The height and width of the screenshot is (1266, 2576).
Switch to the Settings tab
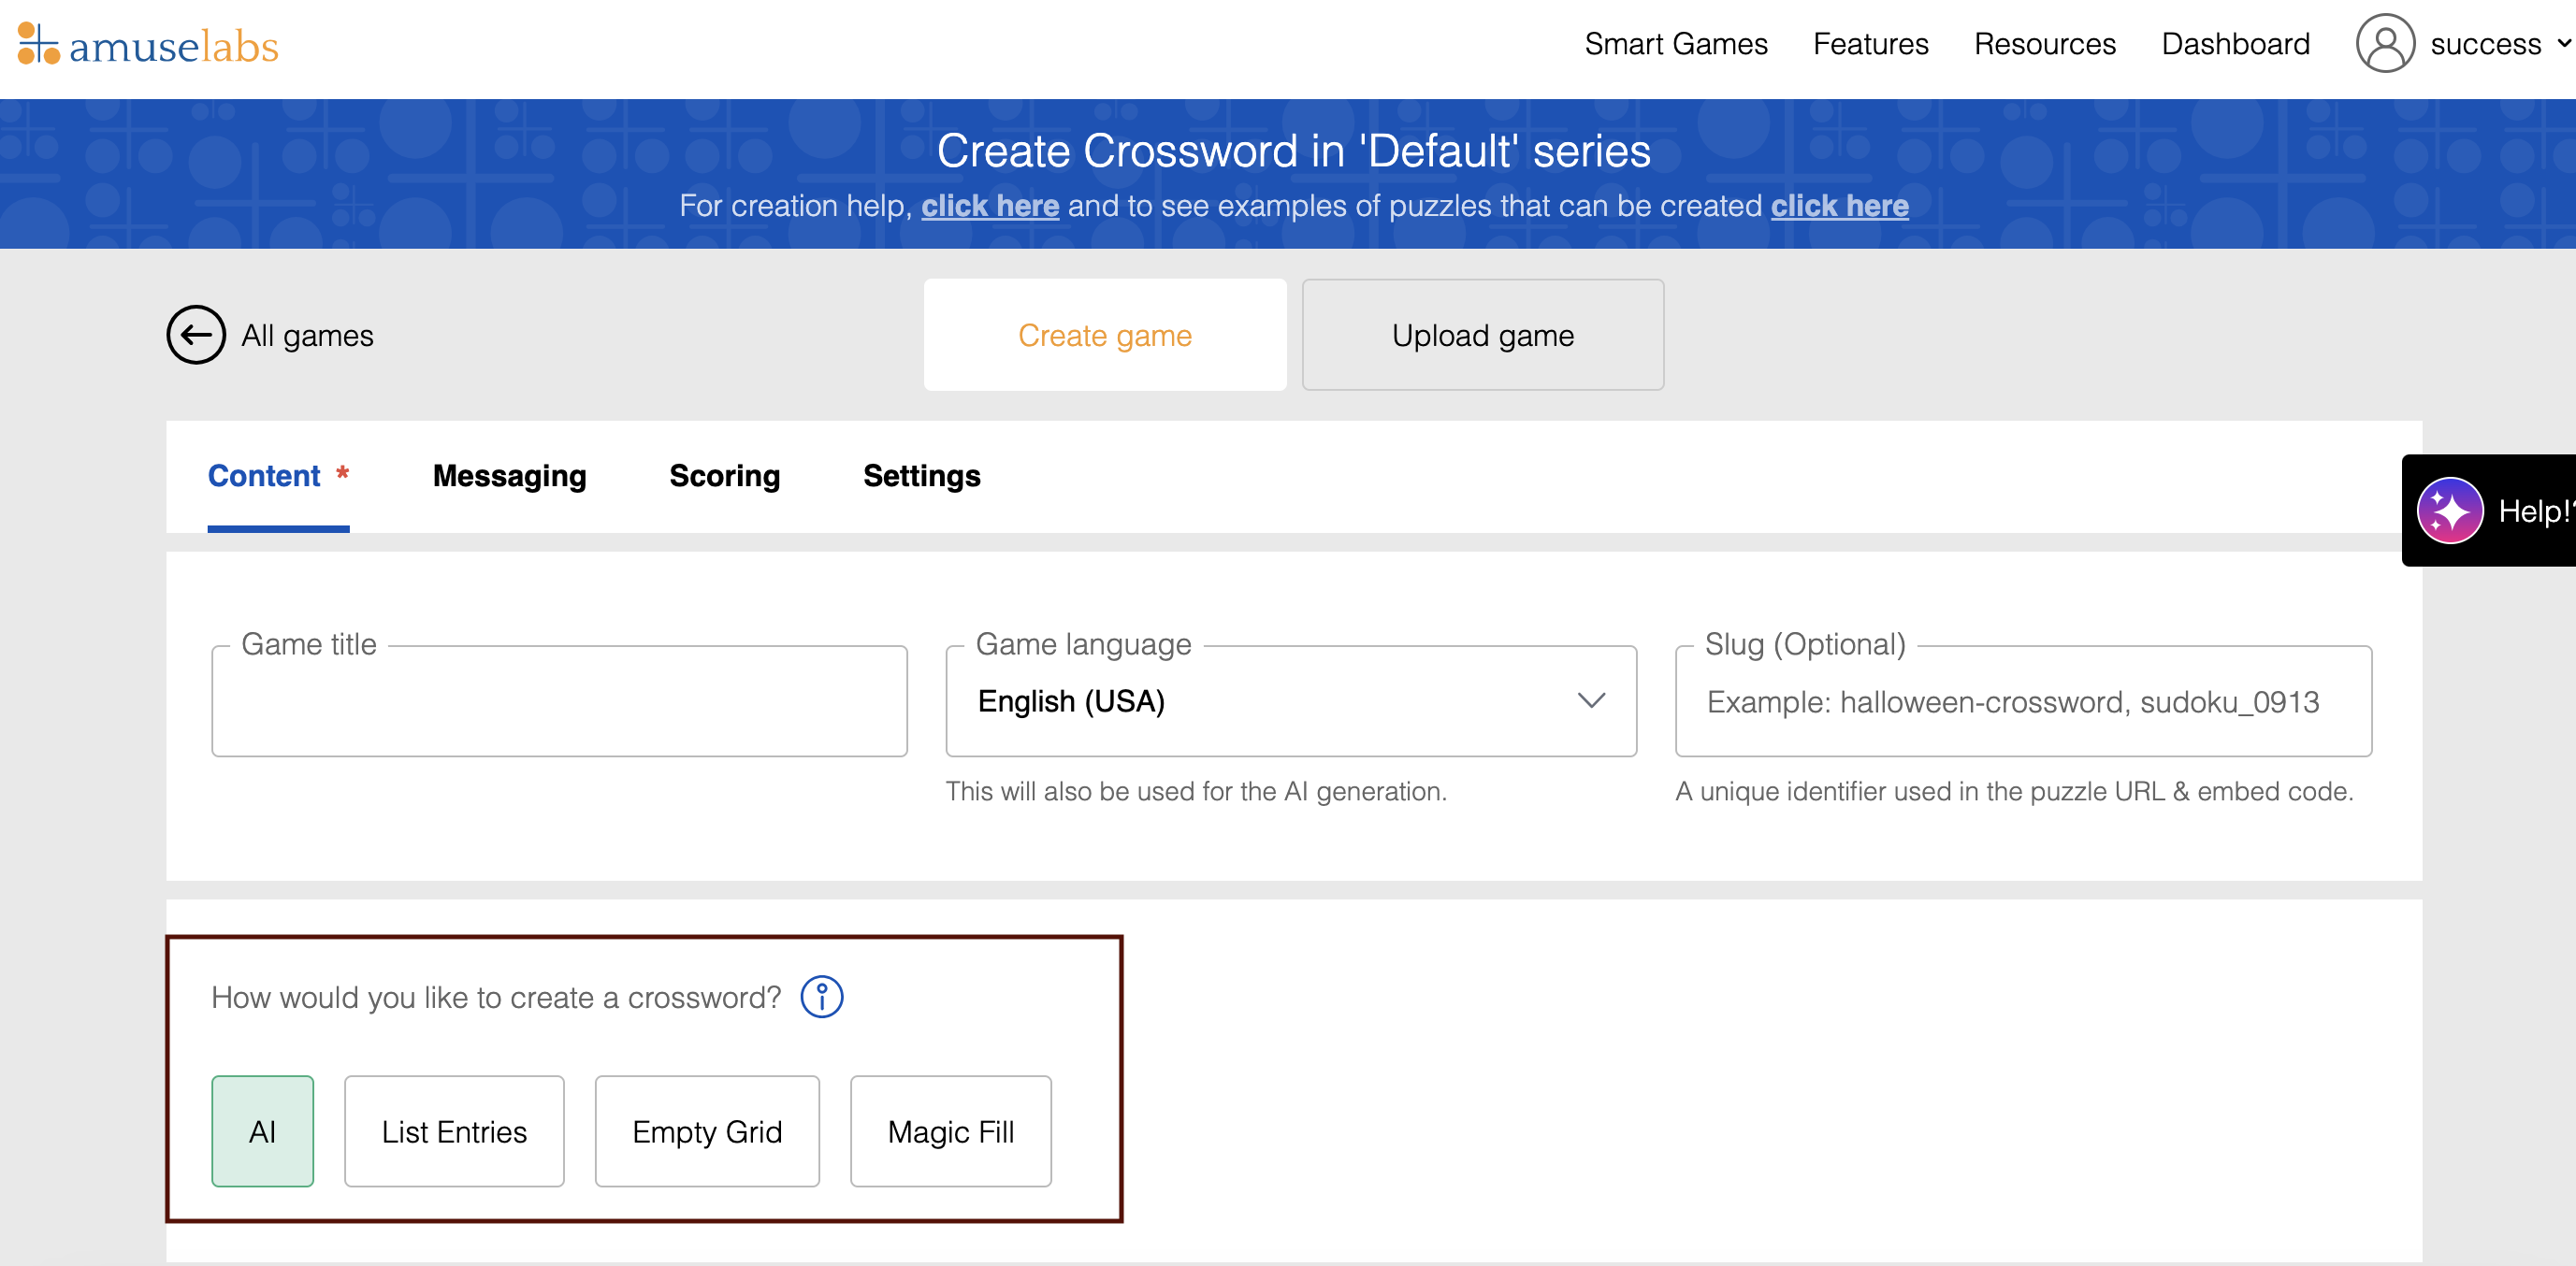coord(921,476)
